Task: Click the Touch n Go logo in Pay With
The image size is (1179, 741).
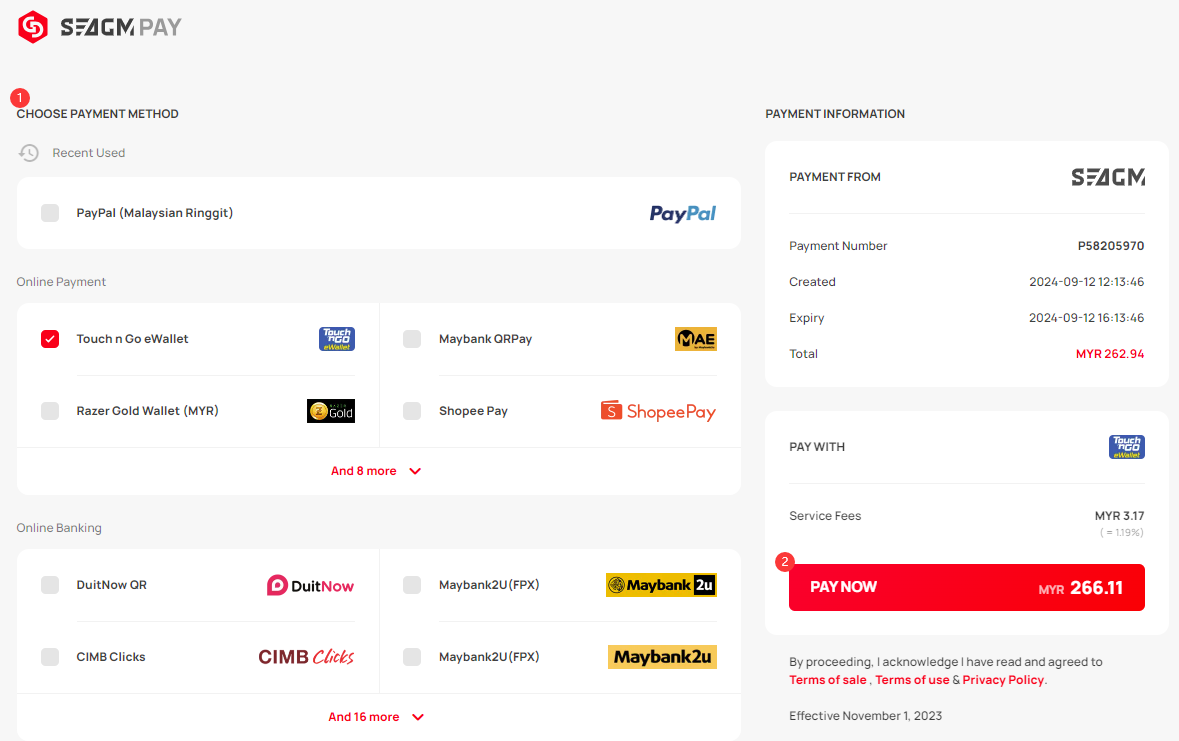Action: click(x=1126, y=447)
